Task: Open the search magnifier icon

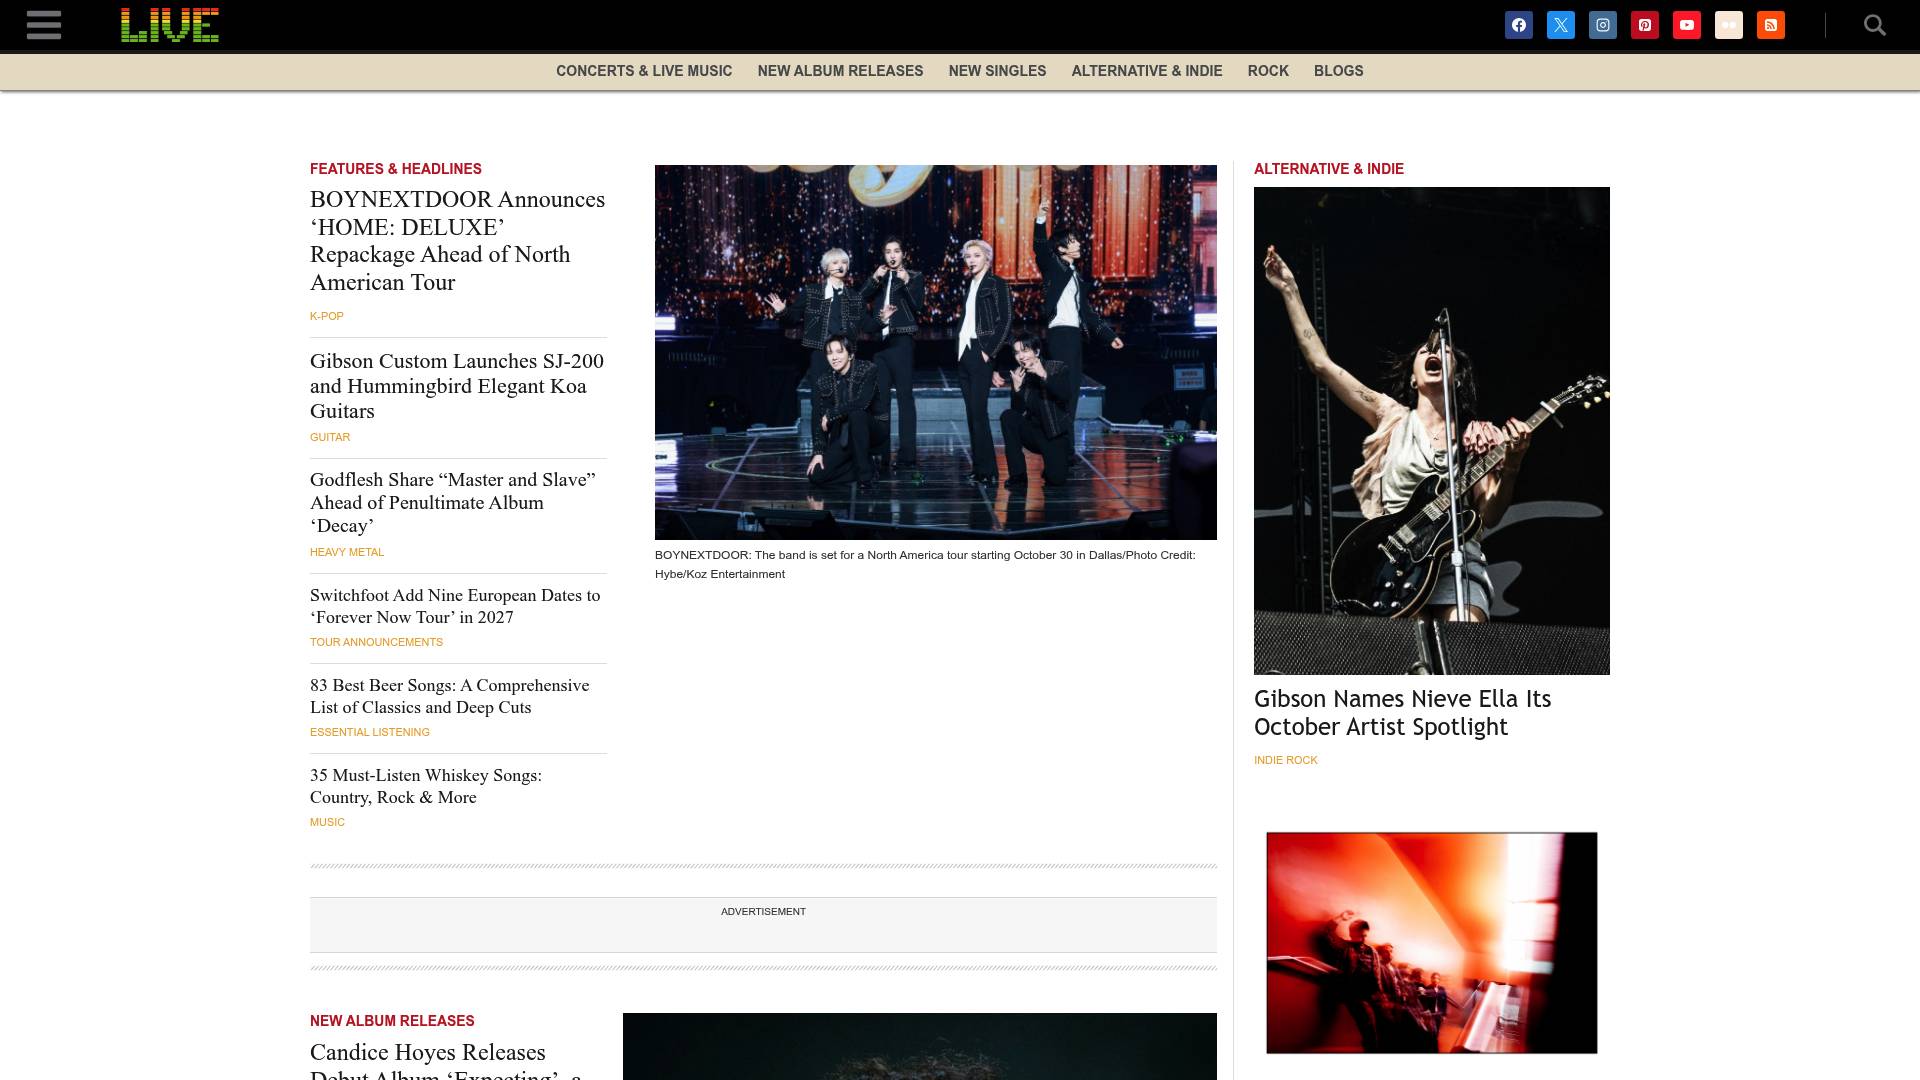Action: (x=1875, y=25)
